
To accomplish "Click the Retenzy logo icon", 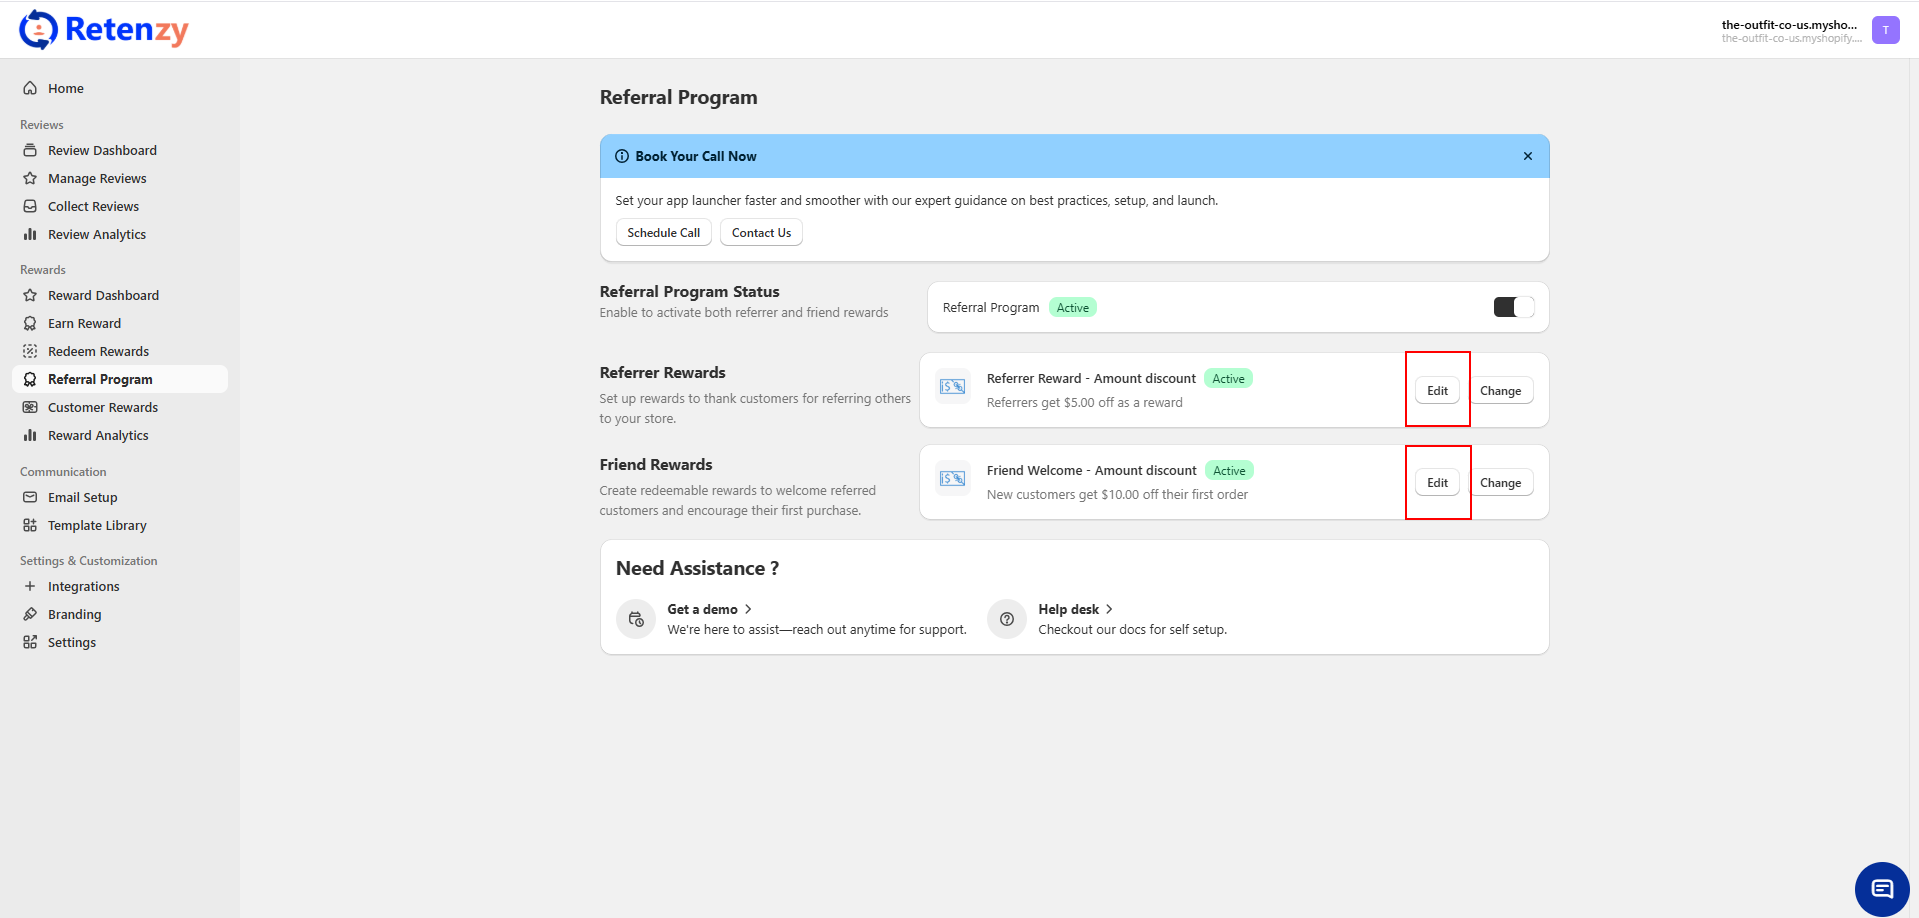I will (x=38, y=30).
